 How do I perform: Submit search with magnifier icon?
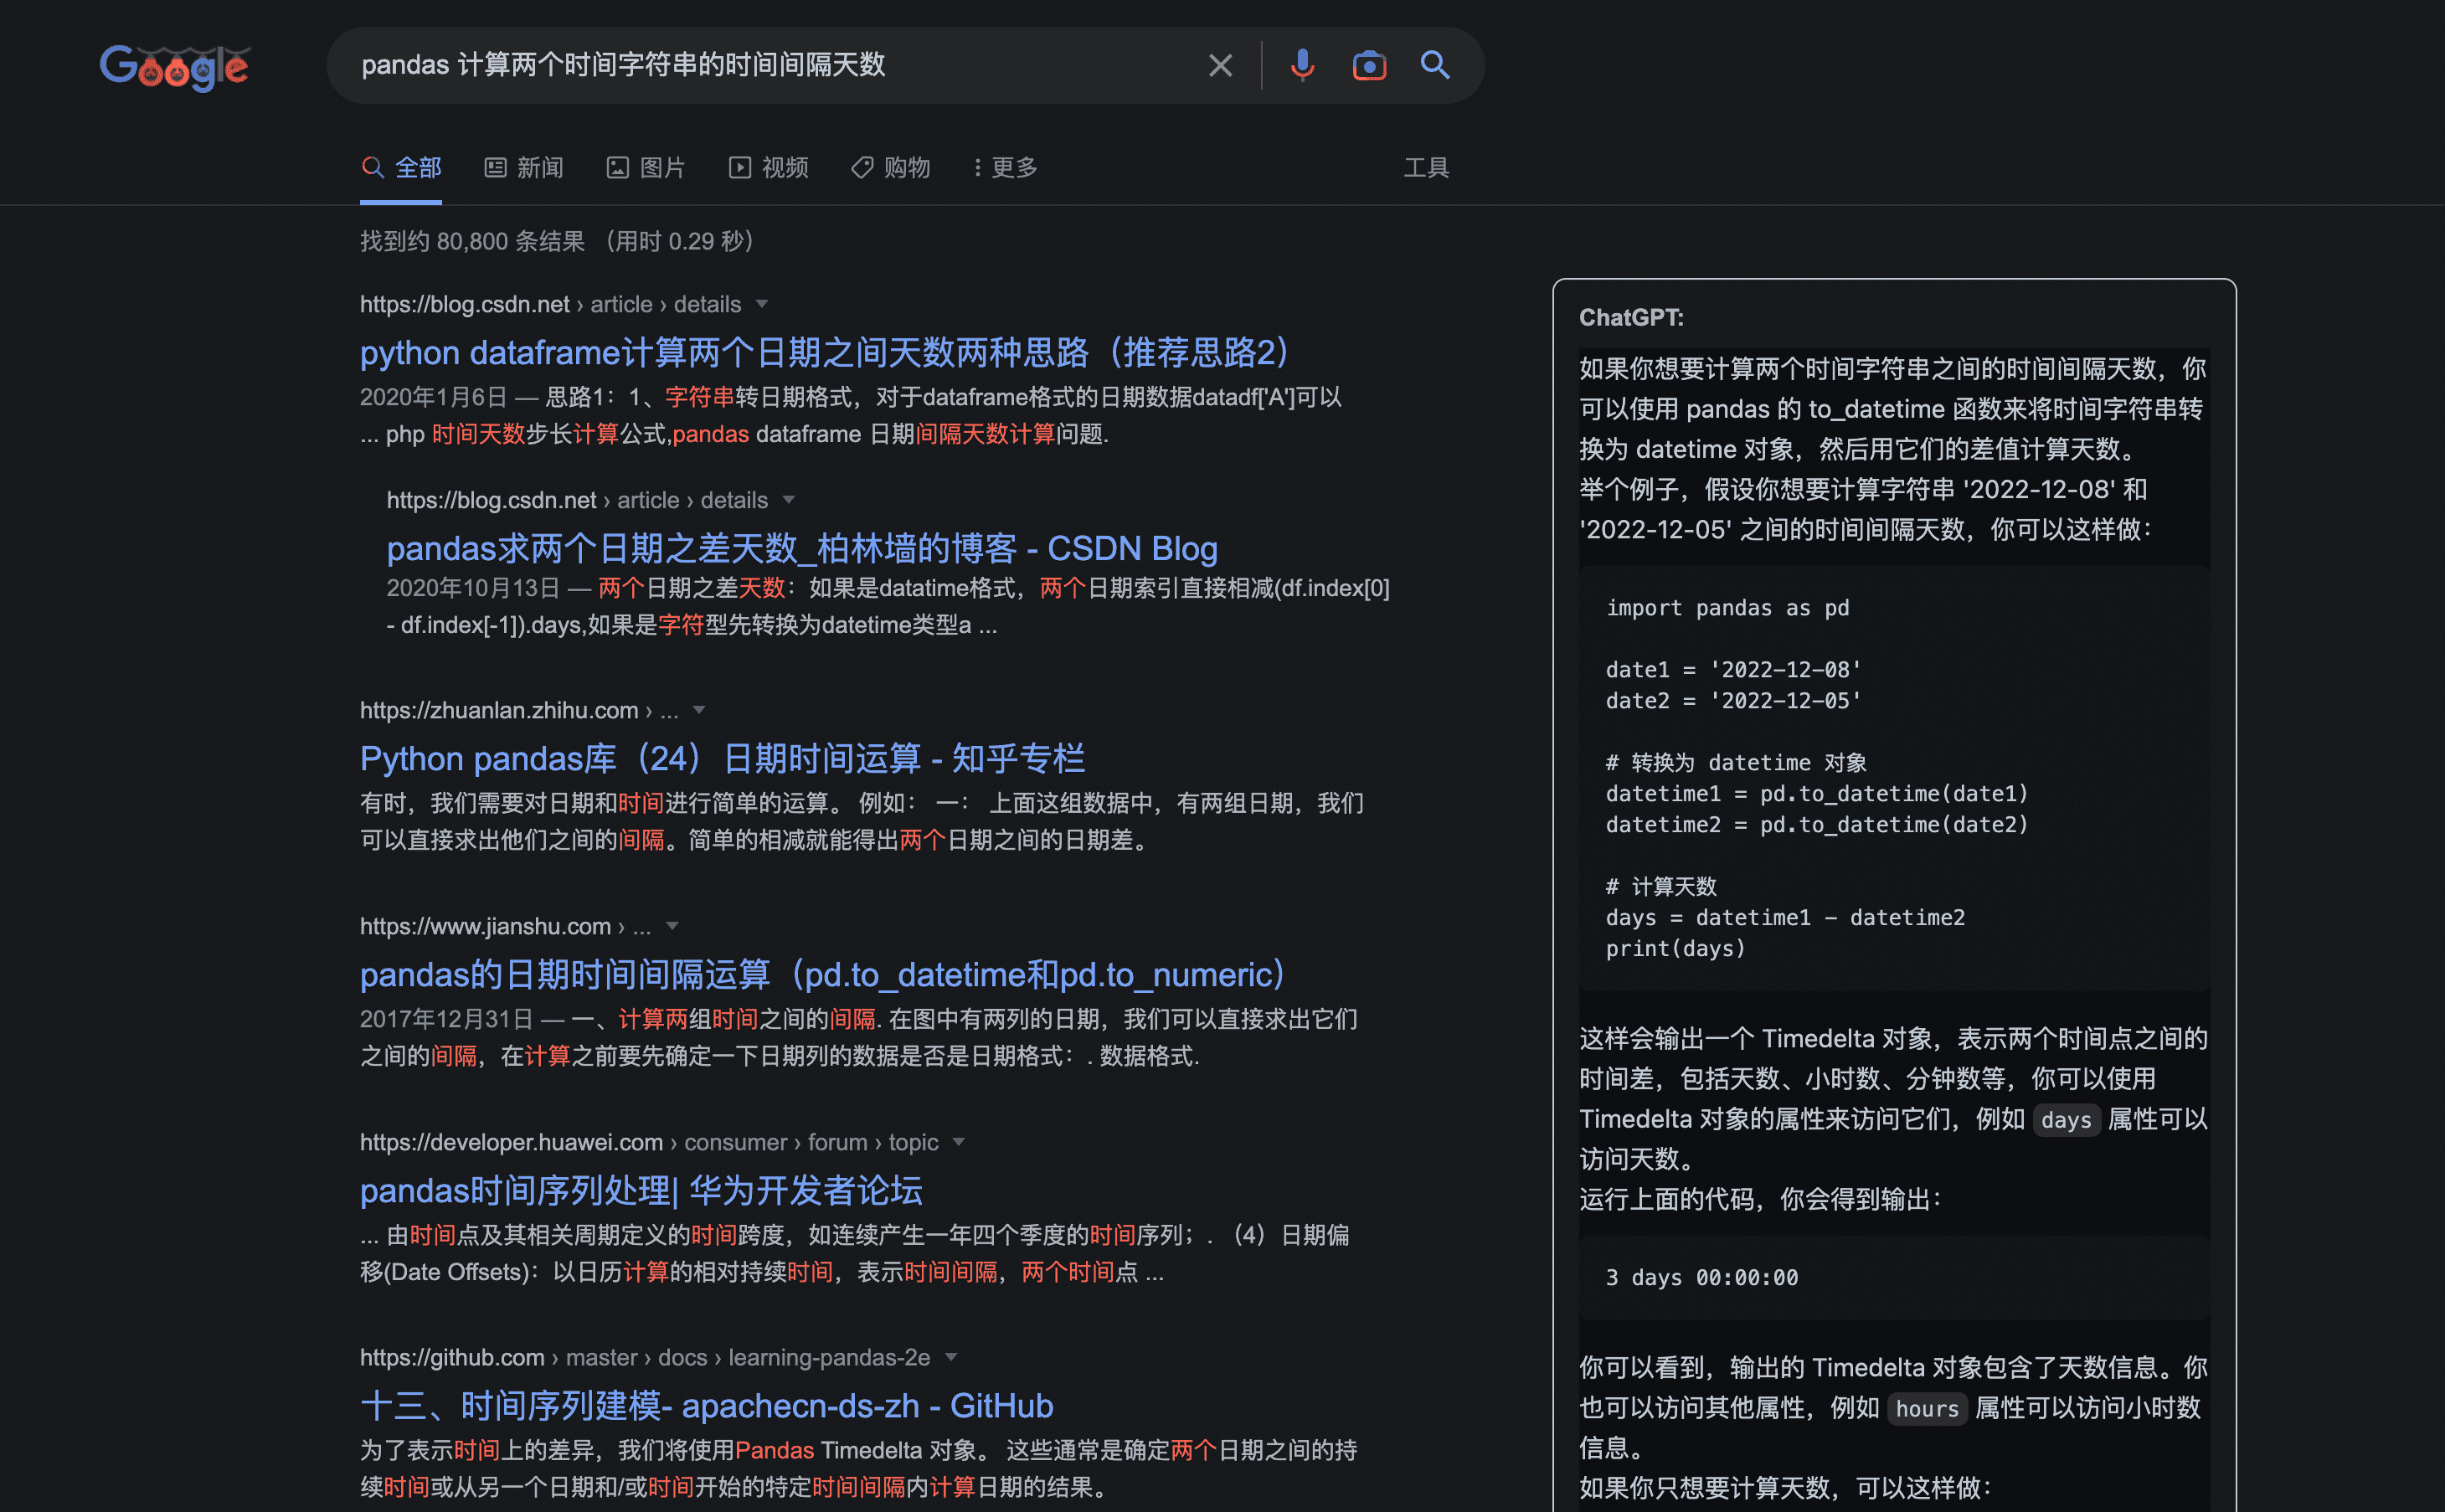click(x=1435, y=66)
